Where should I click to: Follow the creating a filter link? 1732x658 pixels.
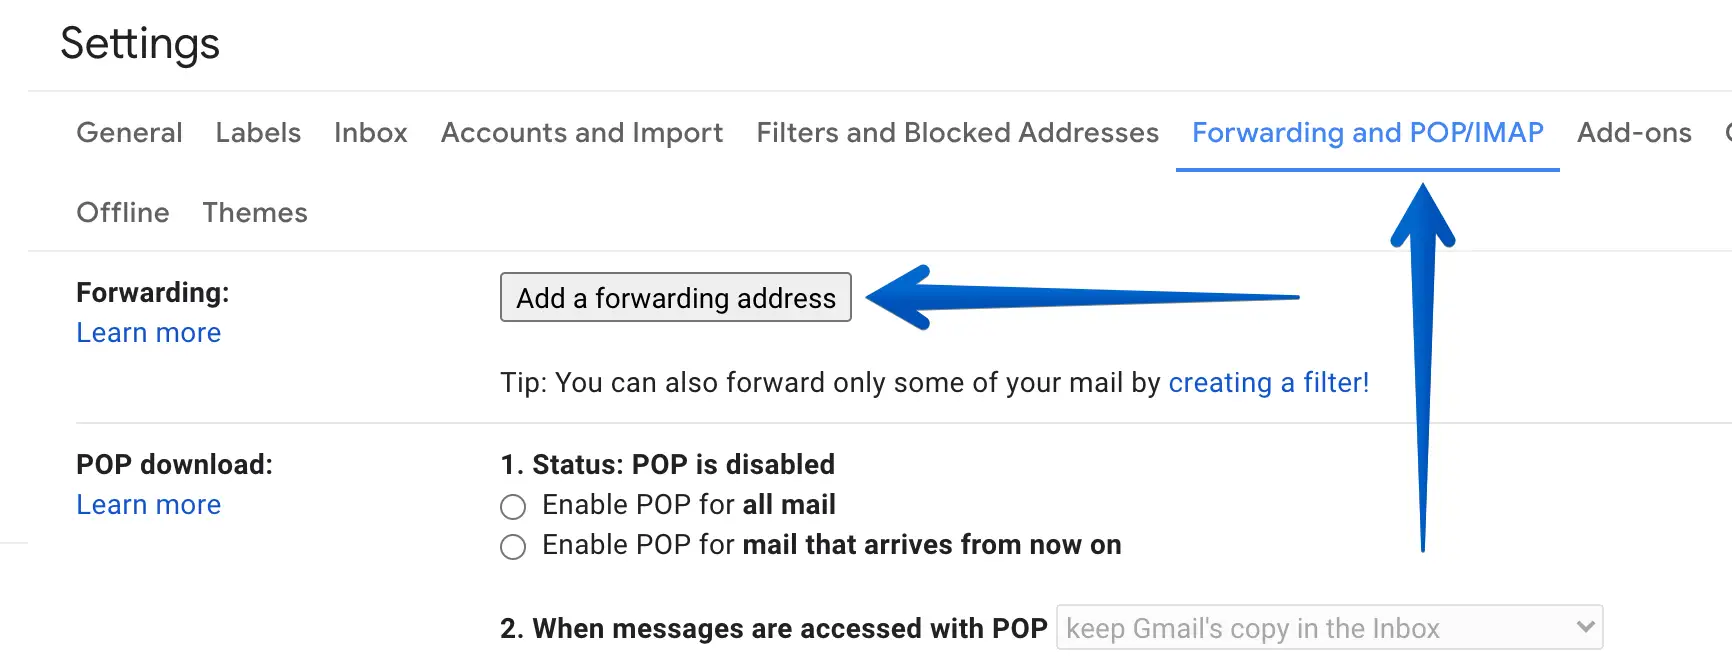coord(1268,383)
